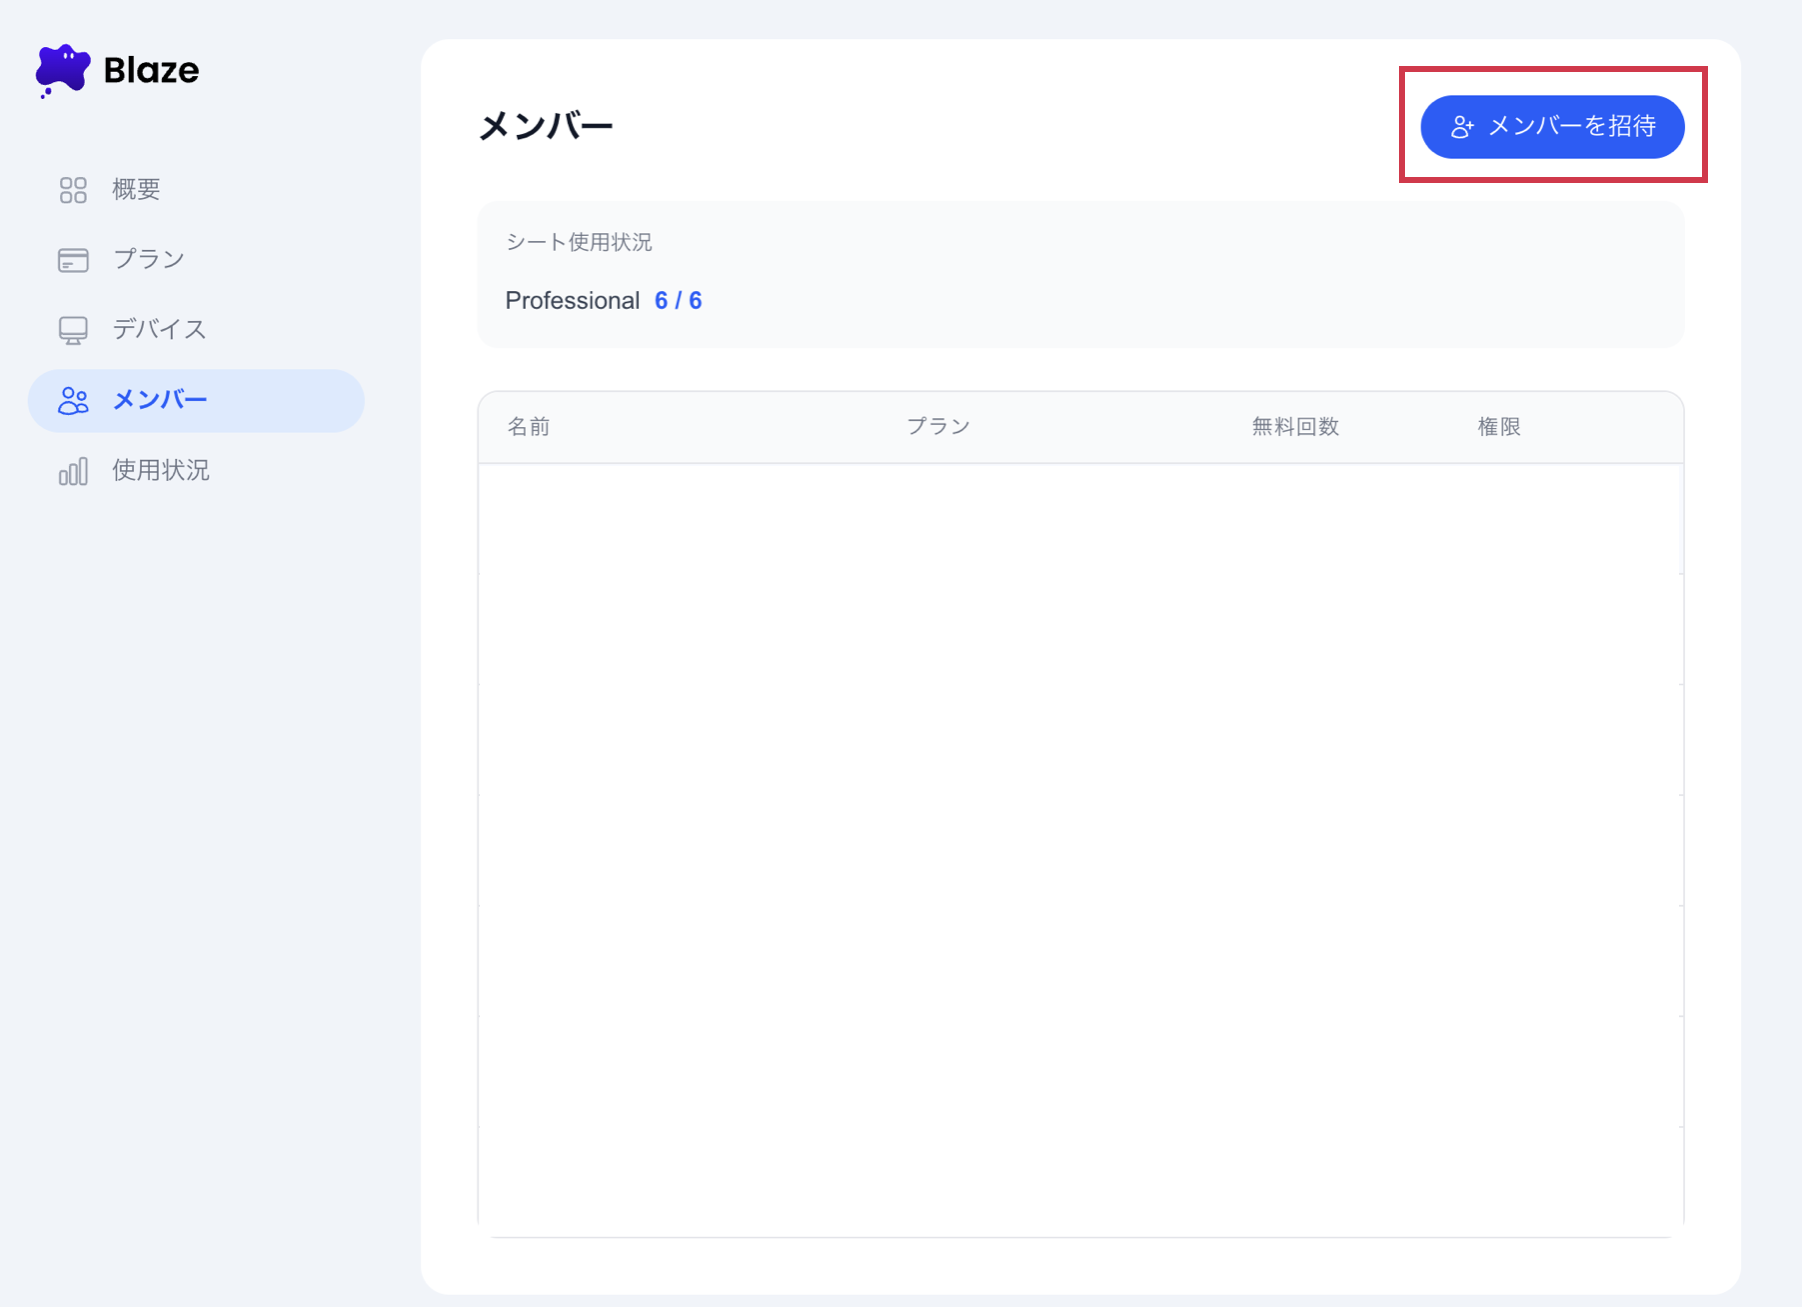Click the プラン column header in table
Screen dimensions: 1802x1308
(x=938, y=427)
